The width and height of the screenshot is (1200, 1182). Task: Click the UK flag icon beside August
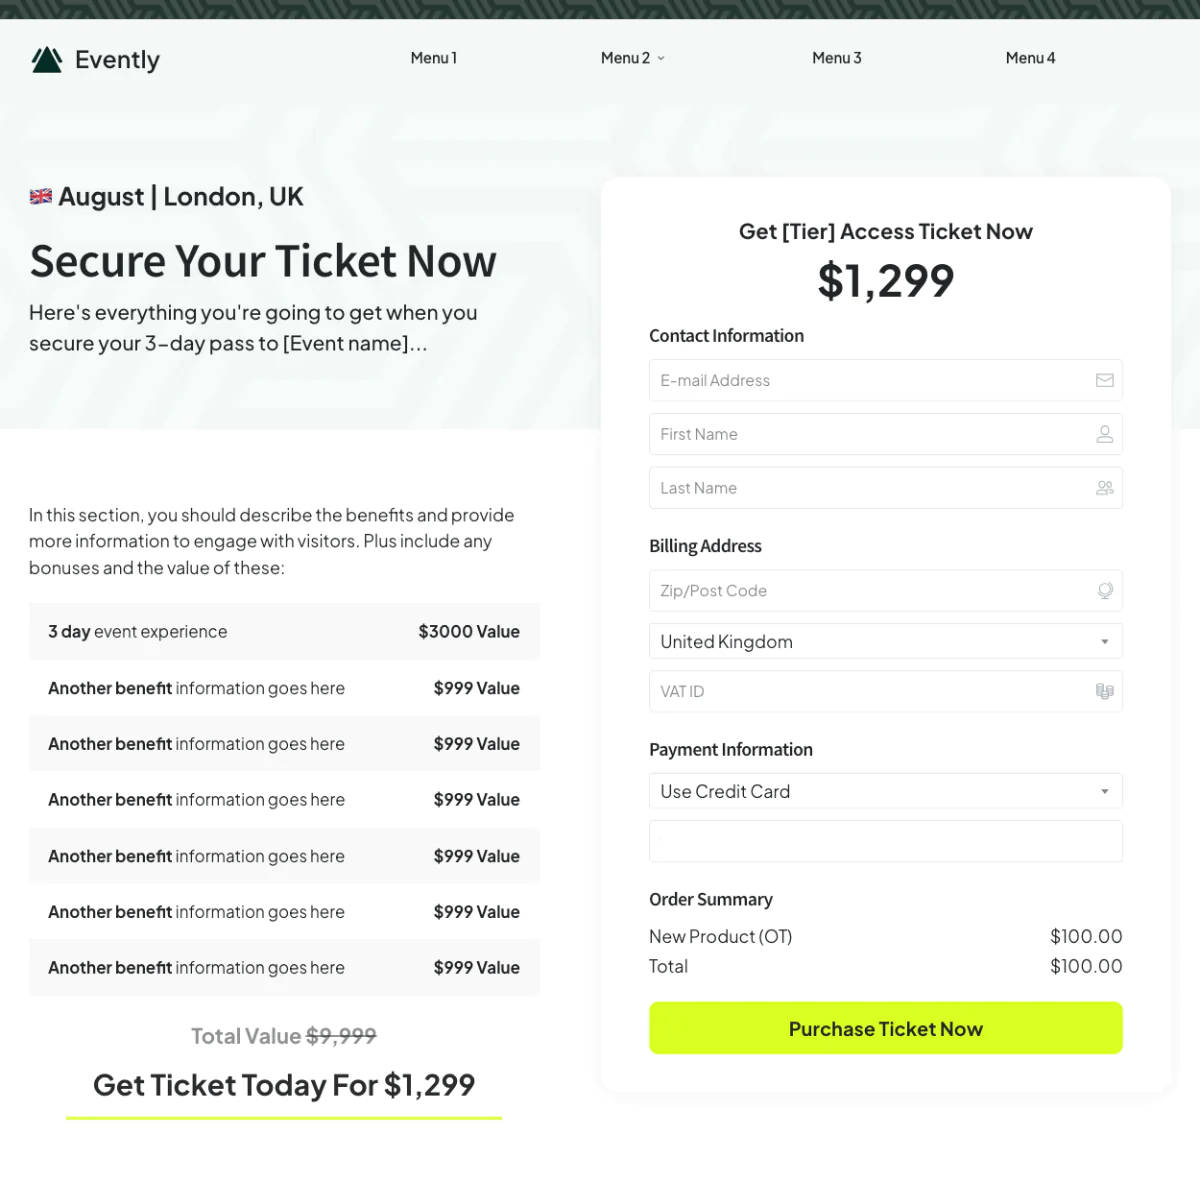(41, 196)
